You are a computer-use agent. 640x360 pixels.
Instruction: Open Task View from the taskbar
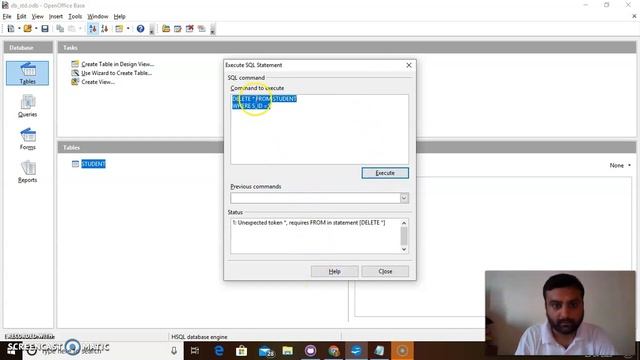195,351
